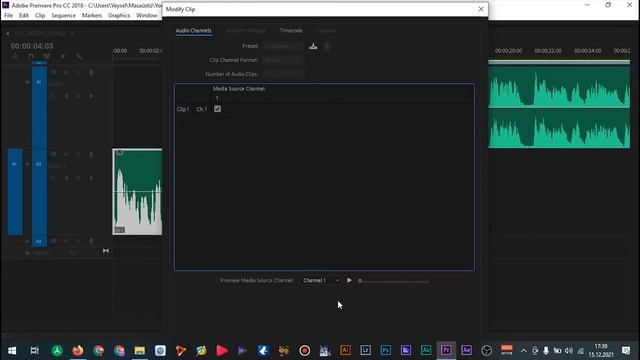
Task: Solo audio track A1
Action: click(79, 73)
